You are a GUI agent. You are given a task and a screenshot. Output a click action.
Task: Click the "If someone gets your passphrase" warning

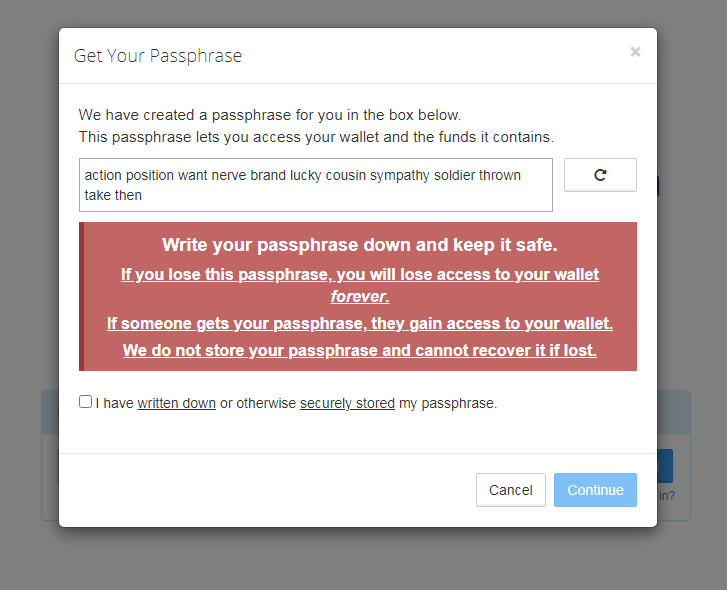click(360, 323)
